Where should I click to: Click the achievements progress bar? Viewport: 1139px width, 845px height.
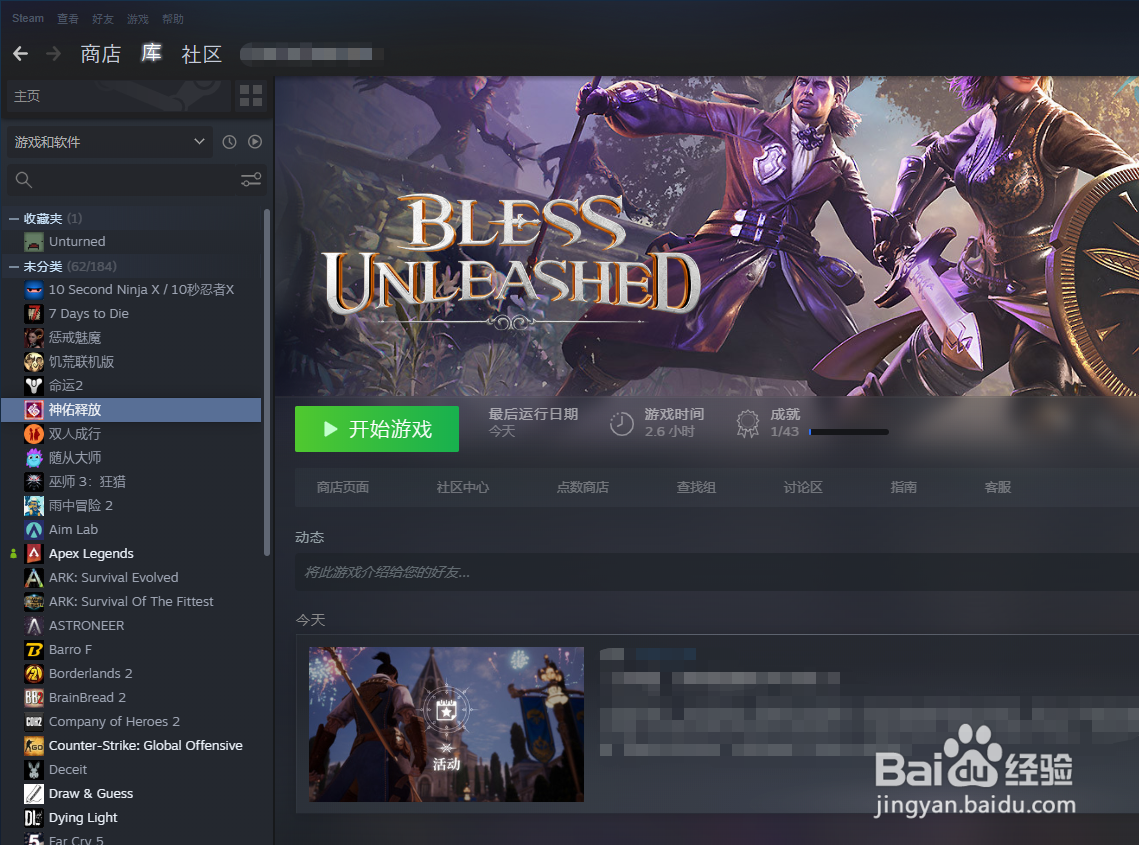point(848,432)
